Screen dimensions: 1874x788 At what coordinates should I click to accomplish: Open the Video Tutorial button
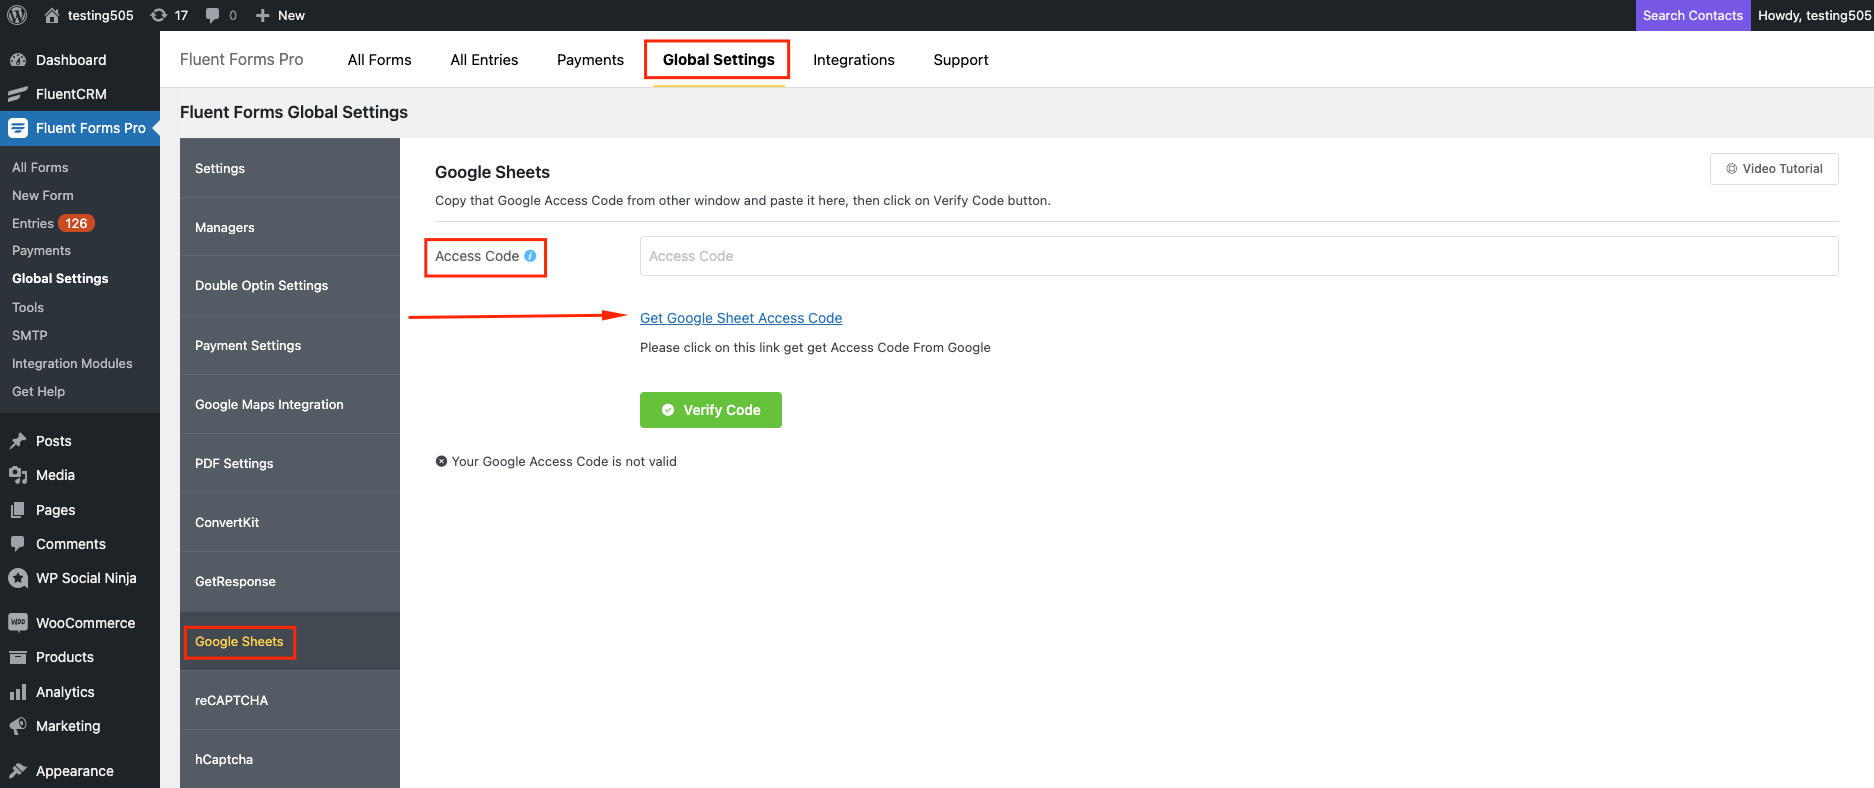click(1774, 169)
